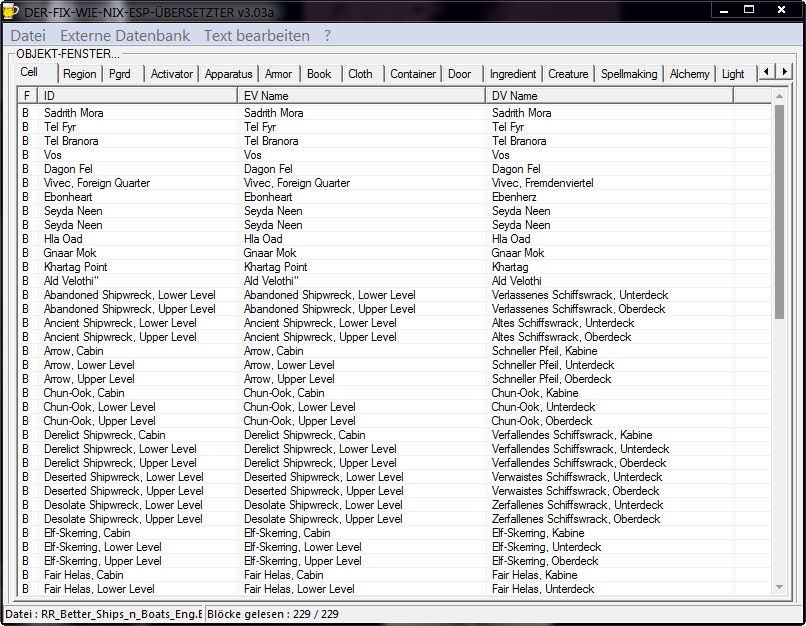Open the Text bearbeiten menu

pos(256,35)
